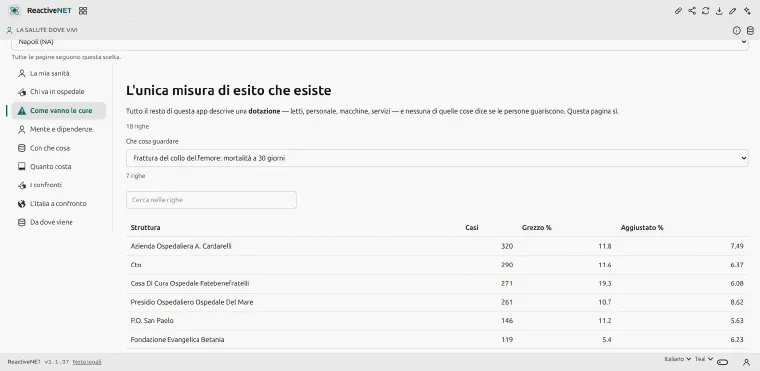Click Presidio Ospedaliero Ospedale Del Mare

[x=192, y=302]
